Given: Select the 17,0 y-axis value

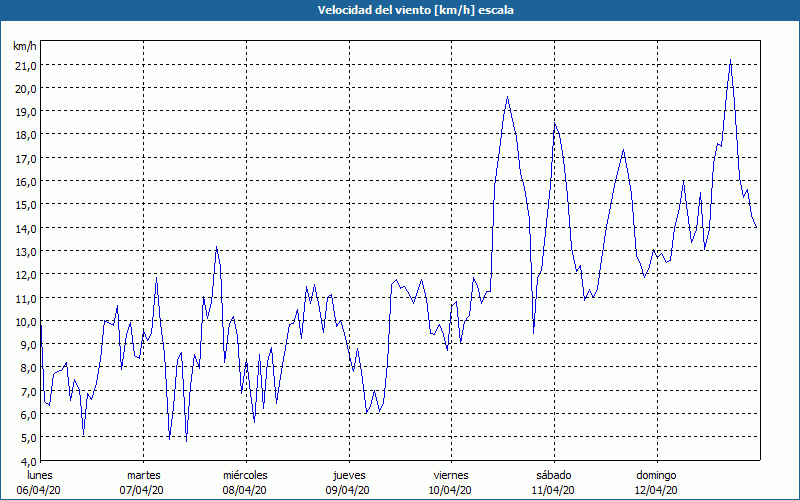Looking at the screenshot, I should [26, 159].
